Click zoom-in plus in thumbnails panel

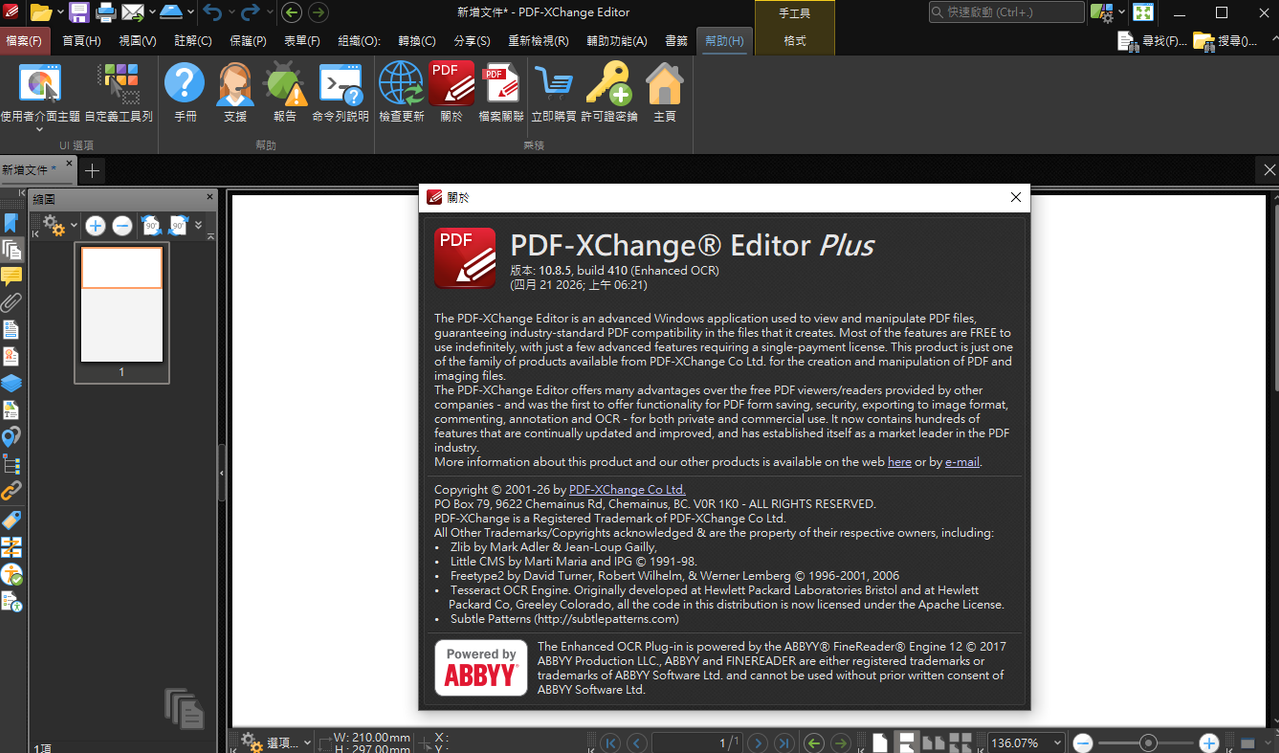[95, 226]
